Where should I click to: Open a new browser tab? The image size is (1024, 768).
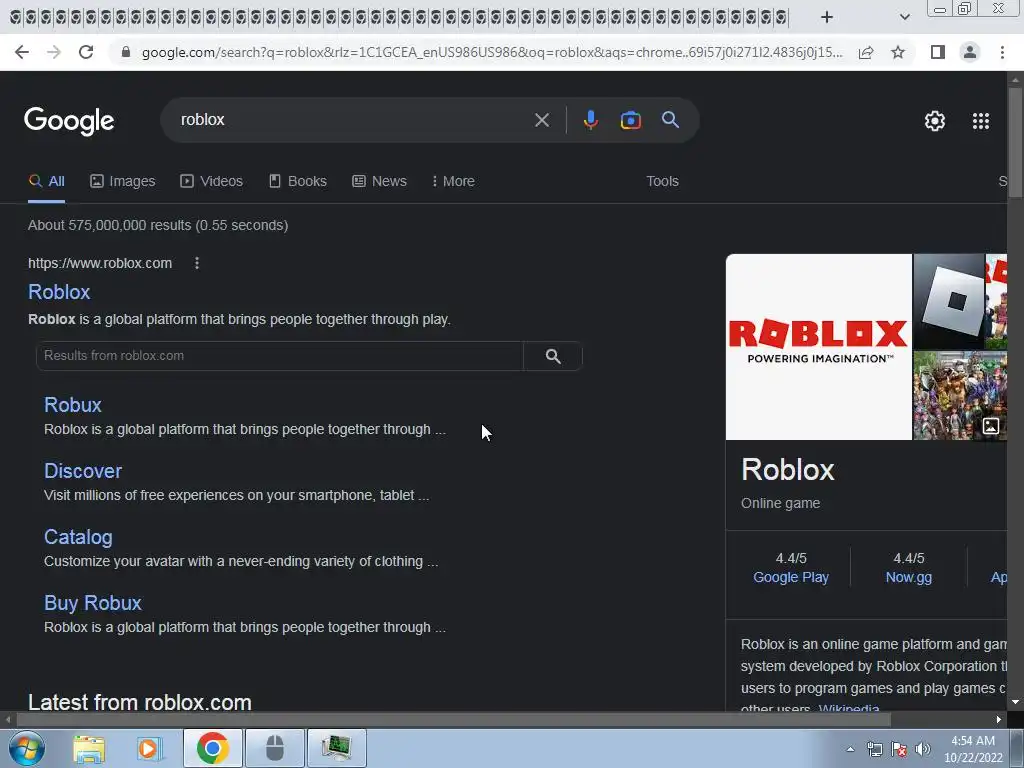tap(827, 17)
